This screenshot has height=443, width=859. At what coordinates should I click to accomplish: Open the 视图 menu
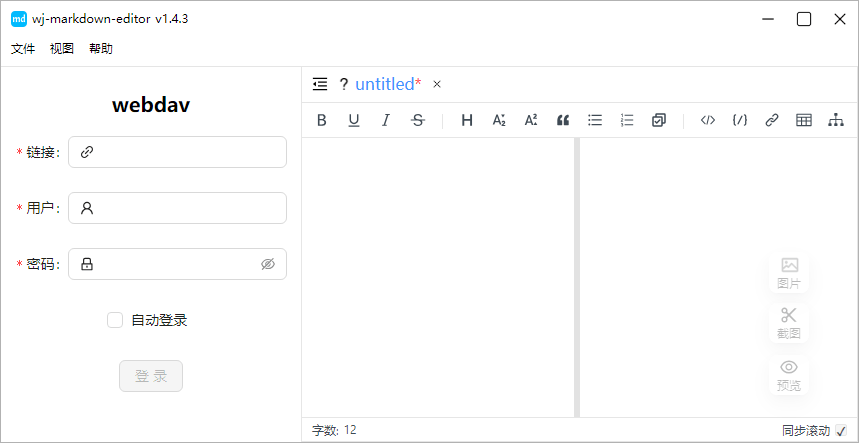62,48
